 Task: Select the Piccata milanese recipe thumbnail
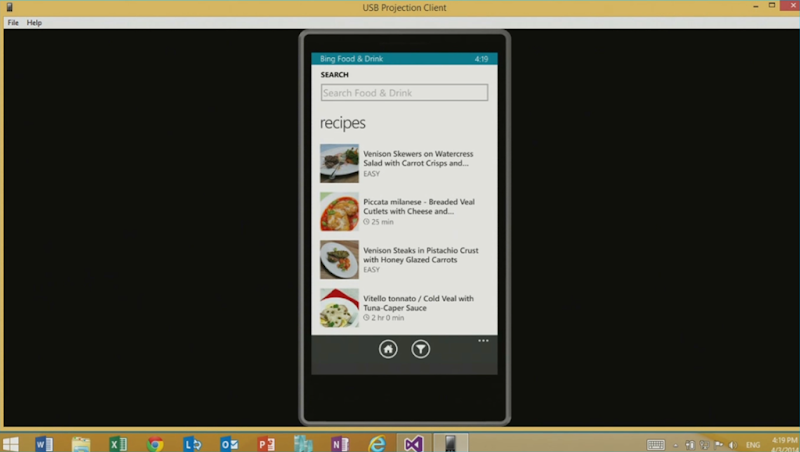(339, 211)
